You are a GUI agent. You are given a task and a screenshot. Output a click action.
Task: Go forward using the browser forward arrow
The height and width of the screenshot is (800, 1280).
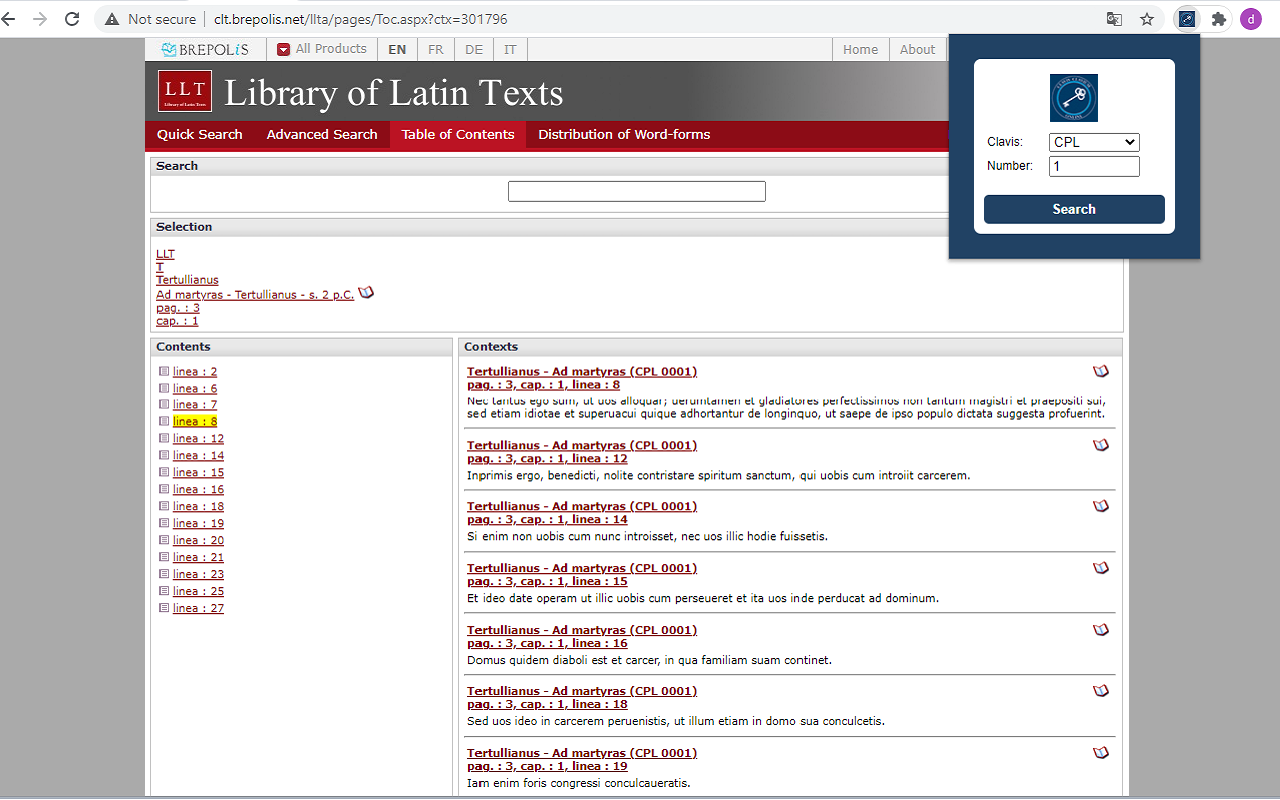tap(40, 19)
